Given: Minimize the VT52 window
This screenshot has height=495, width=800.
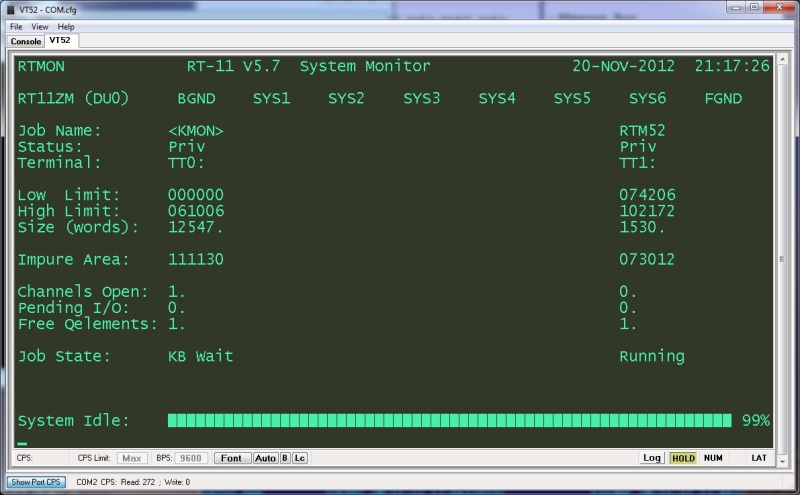Looking at the screenshot, I should 731,8.
